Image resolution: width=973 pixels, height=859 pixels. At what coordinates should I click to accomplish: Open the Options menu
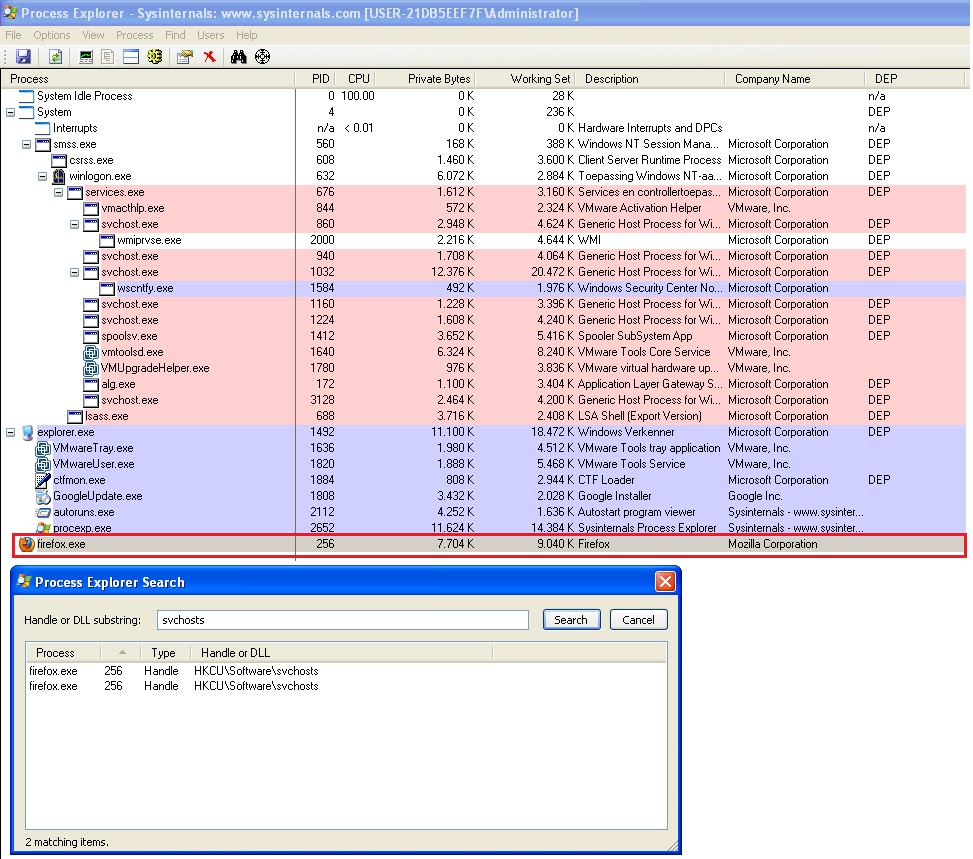click(52, 35)
